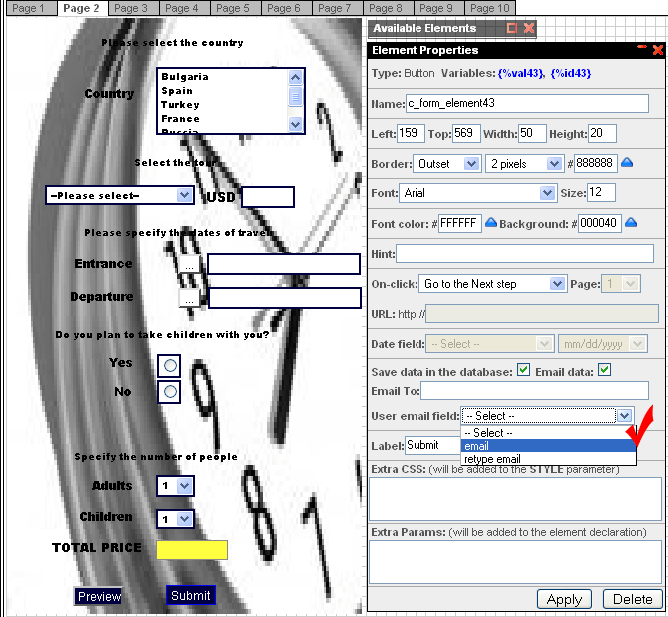Switch to the Page 8 tab
The image size is (668, 617).
(389, 9)
